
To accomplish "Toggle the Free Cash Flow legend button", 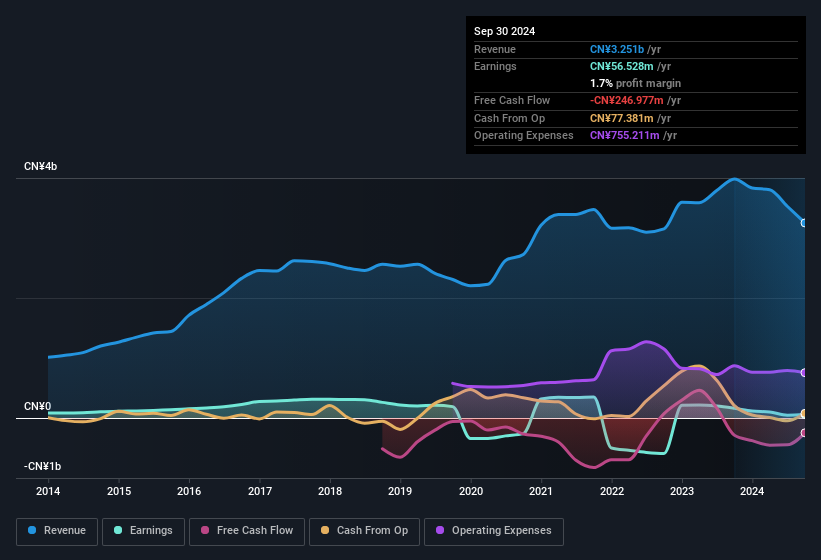I will [x=247, y=531].
